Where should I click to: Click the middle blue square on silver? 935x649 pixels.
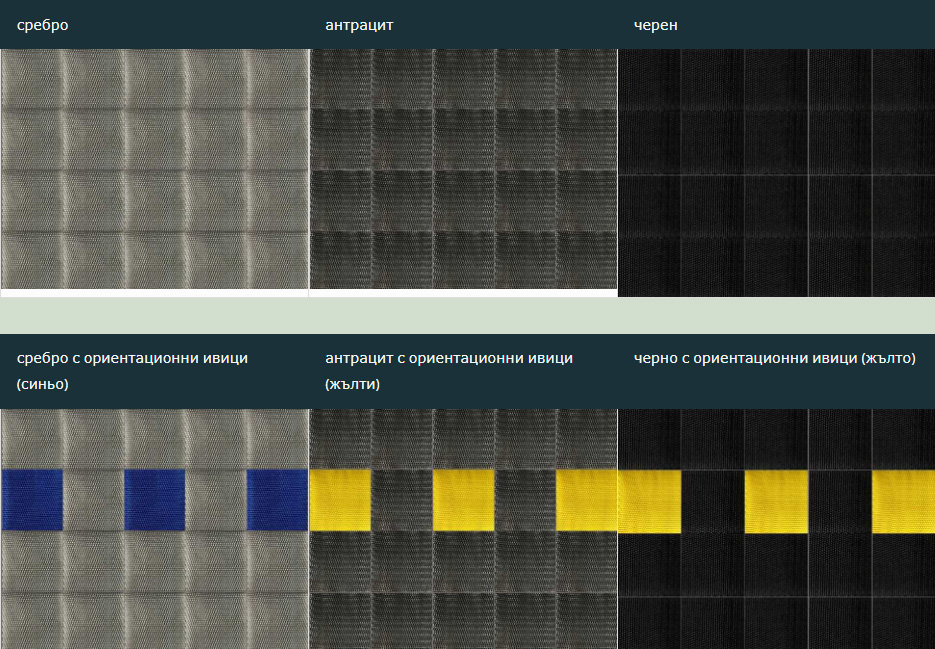pos(154,499)
